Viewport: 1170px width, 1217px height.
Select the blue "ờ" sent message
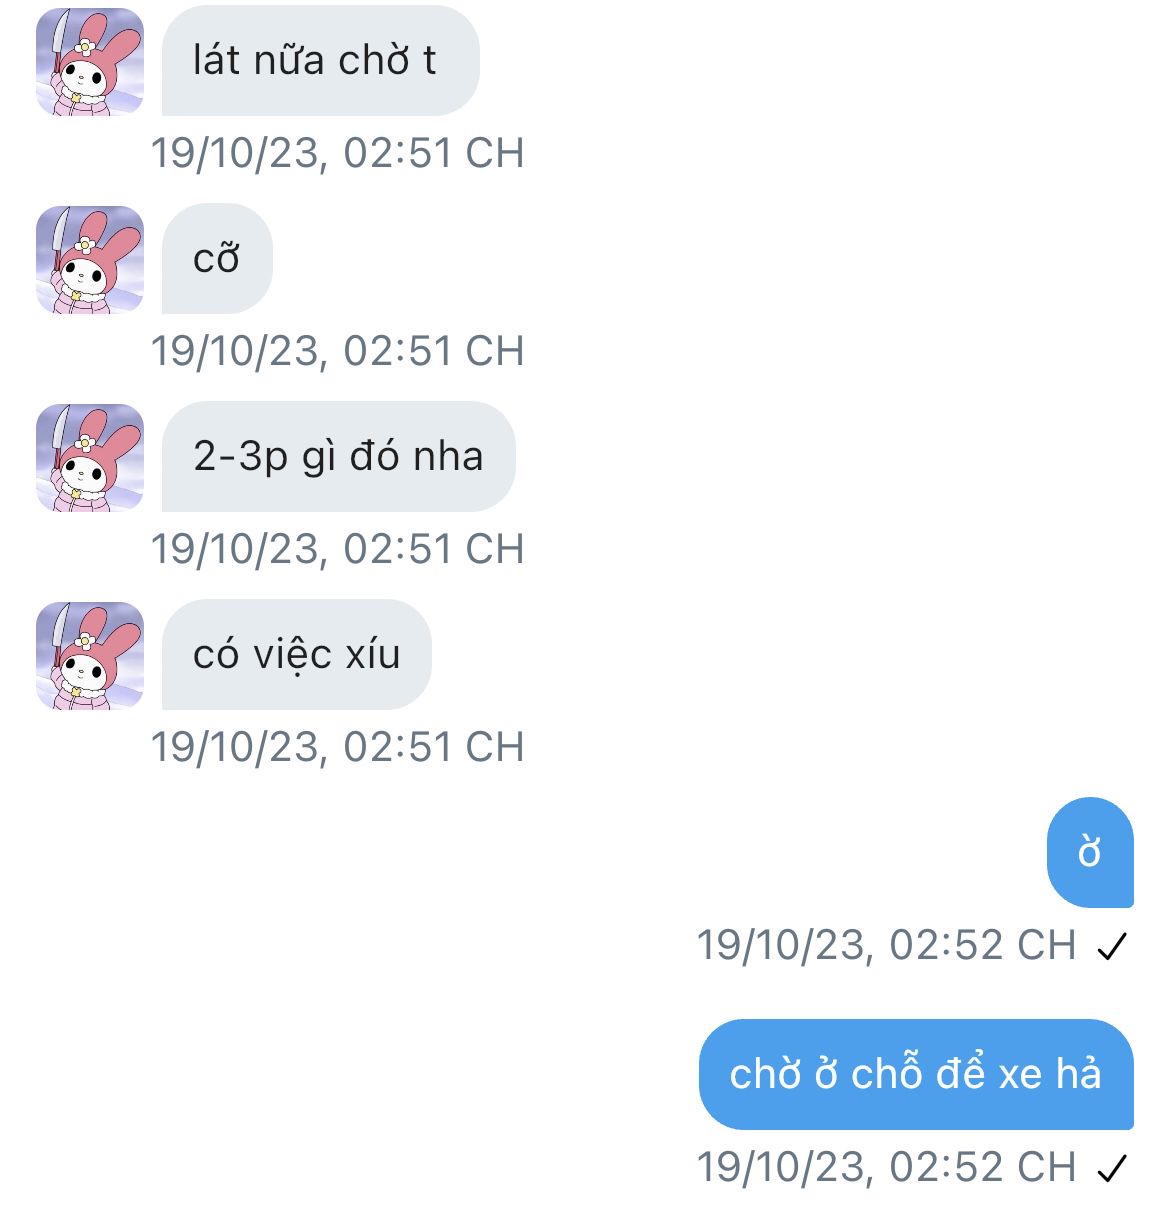point(1090,852)
